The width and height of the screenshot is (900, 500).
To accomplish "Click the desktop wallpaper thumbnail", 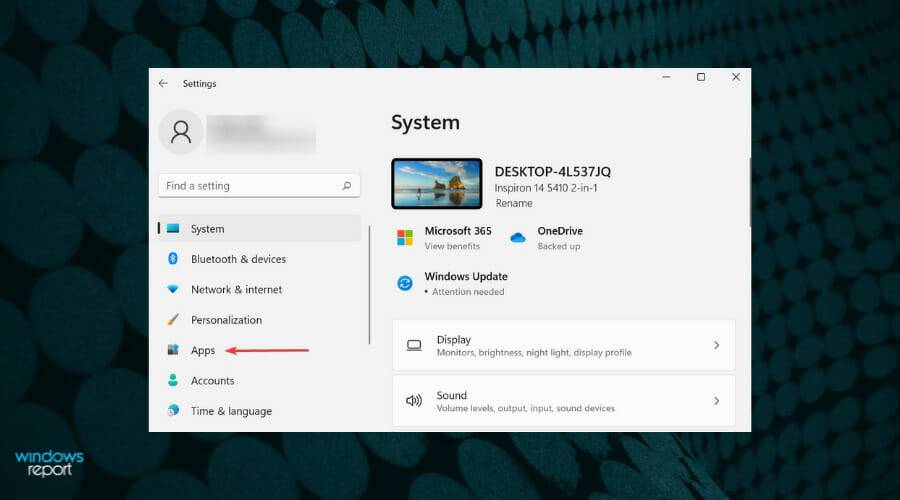I will 437,184.
